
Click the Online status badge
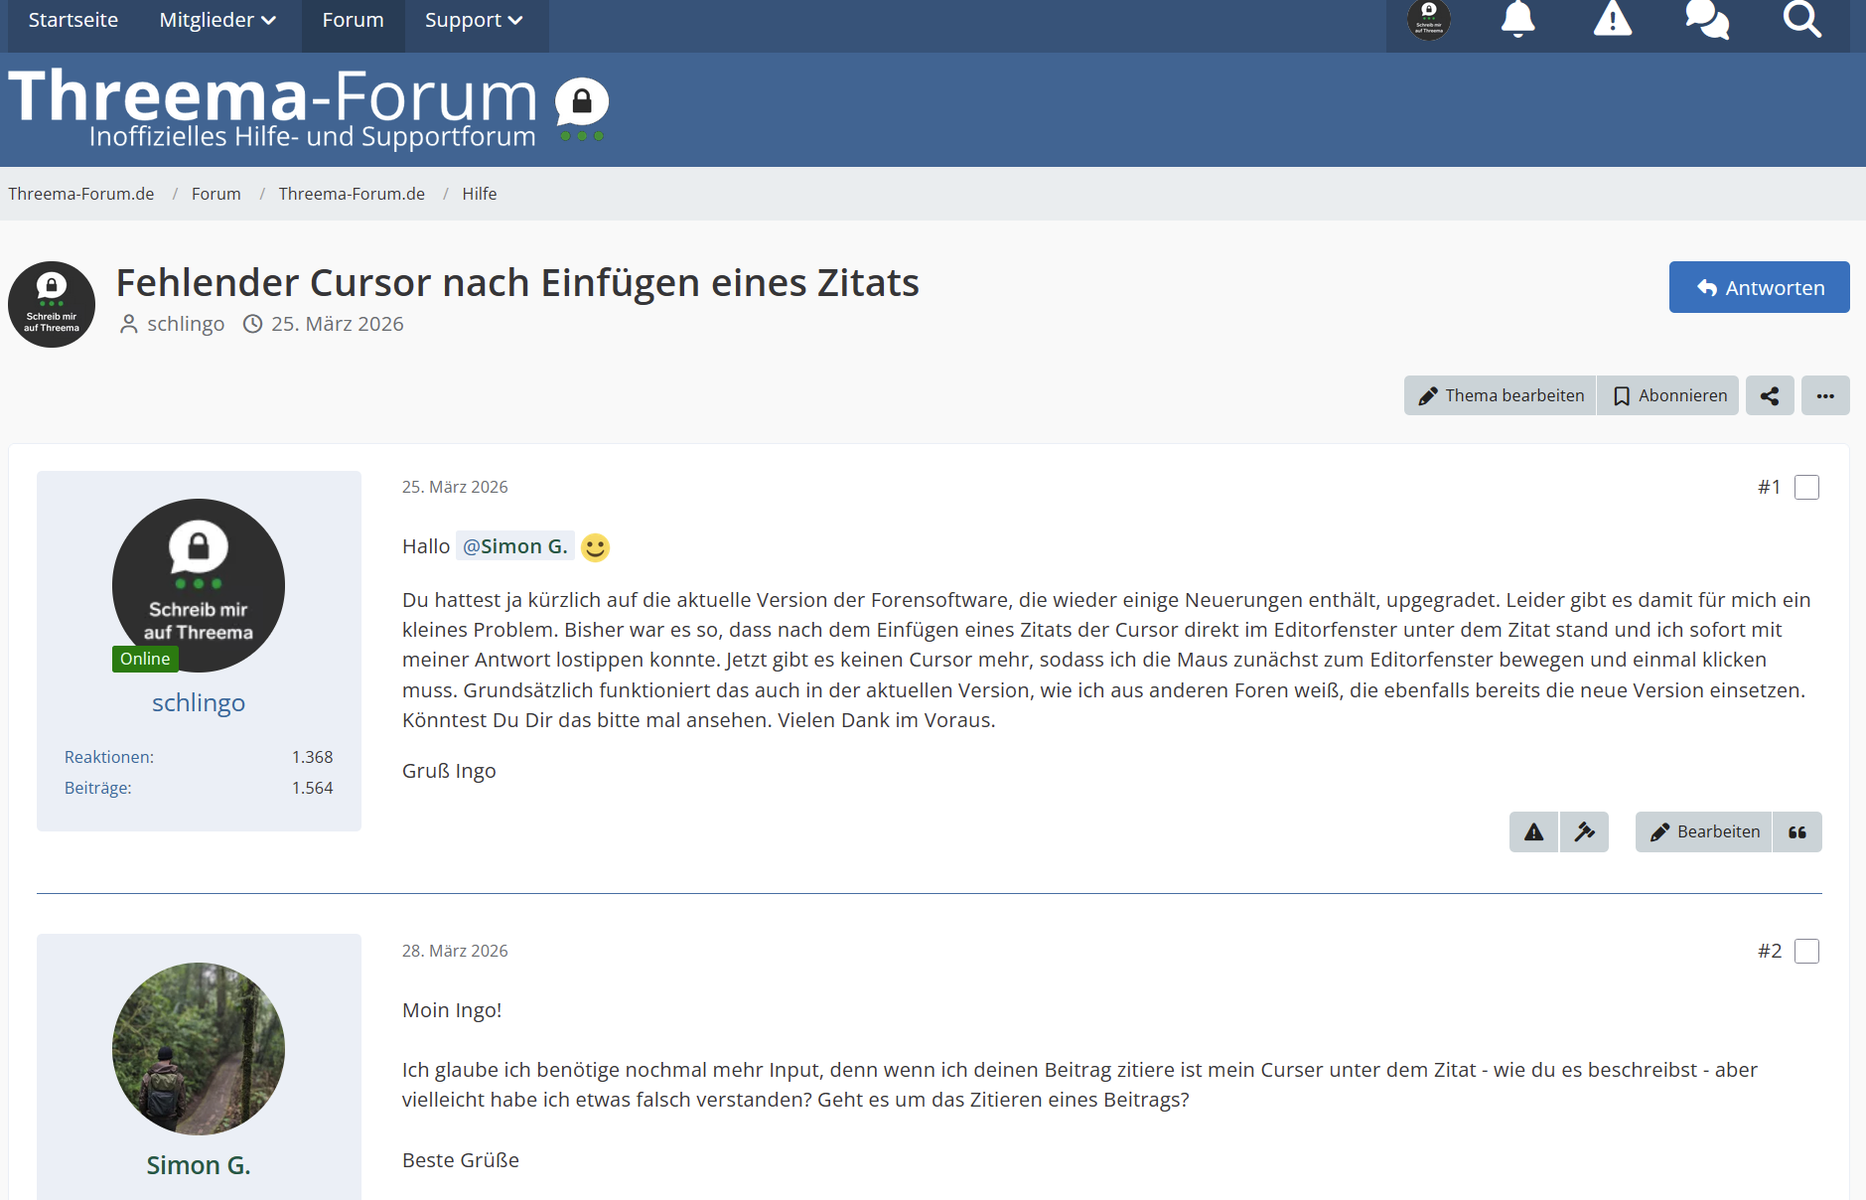(x=145, y=659)
